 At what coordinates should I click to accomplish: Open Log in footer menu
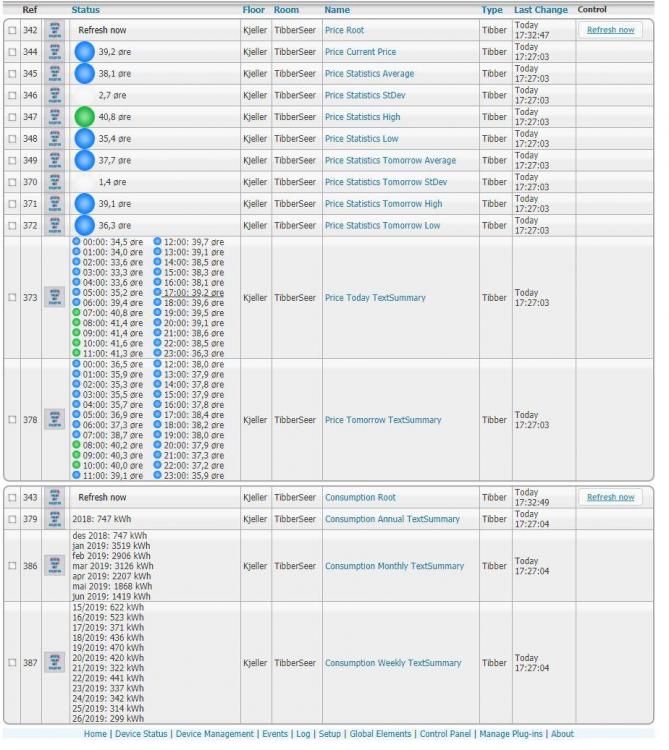[x=303, y=734]
